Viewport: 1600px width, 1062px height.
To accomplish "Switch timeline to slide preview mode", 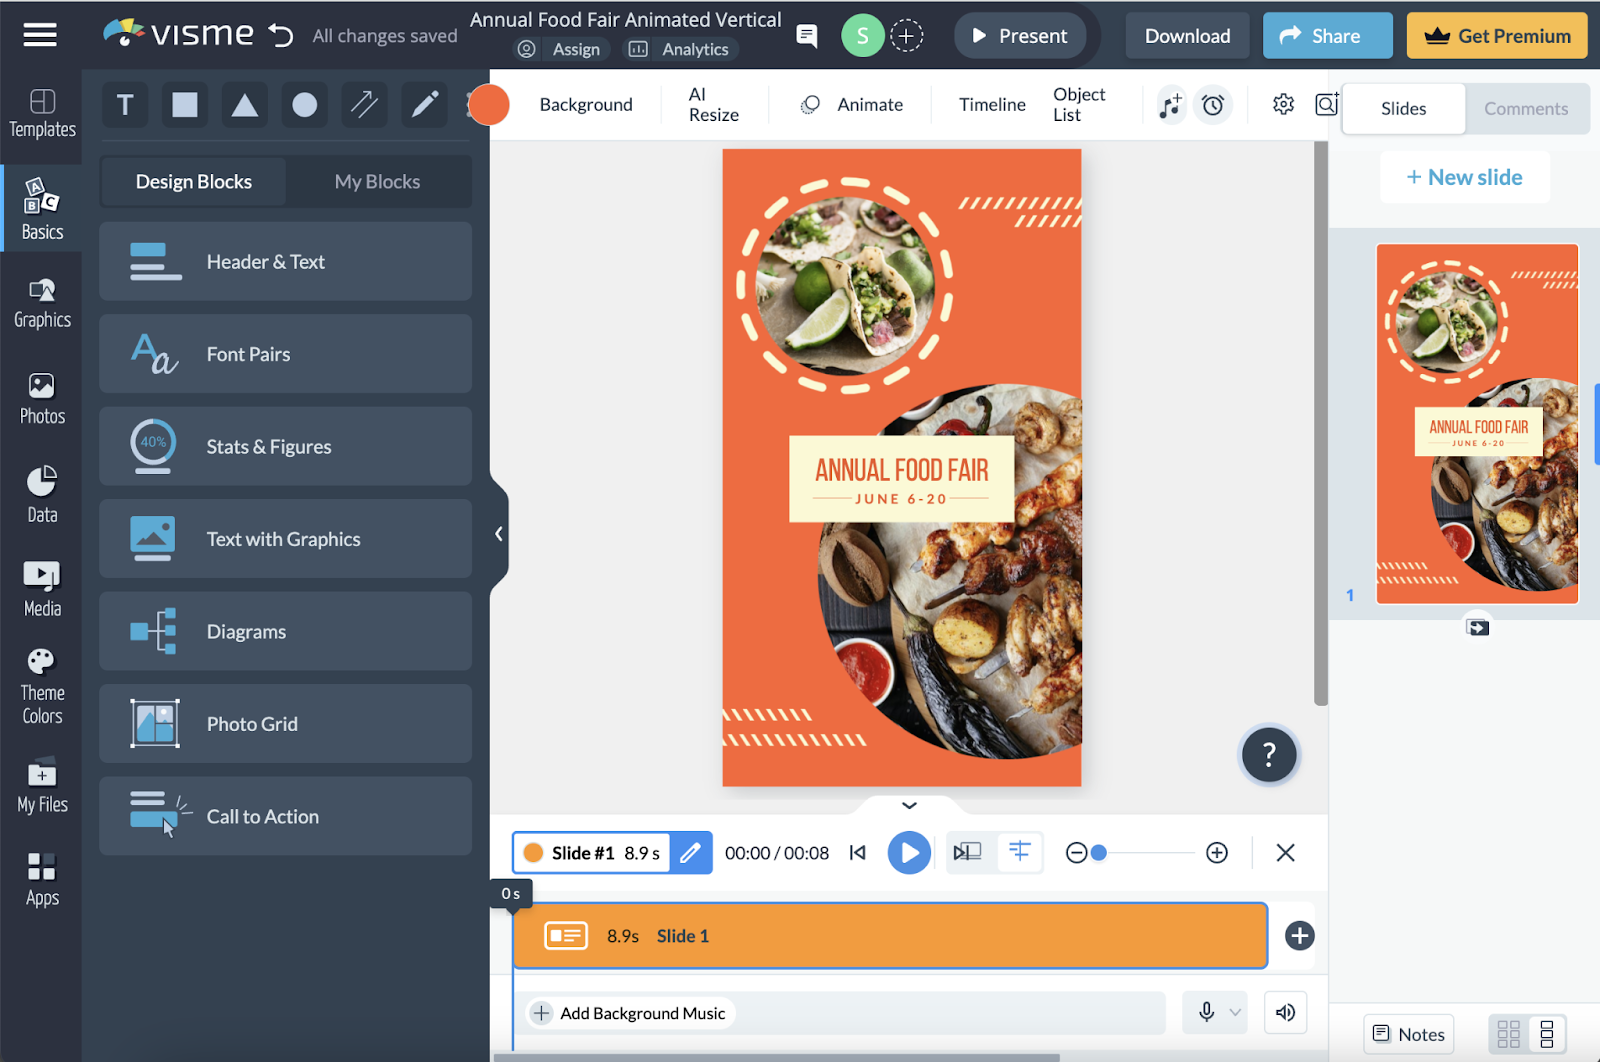I will pyautogui.click(x=968, y=852).
